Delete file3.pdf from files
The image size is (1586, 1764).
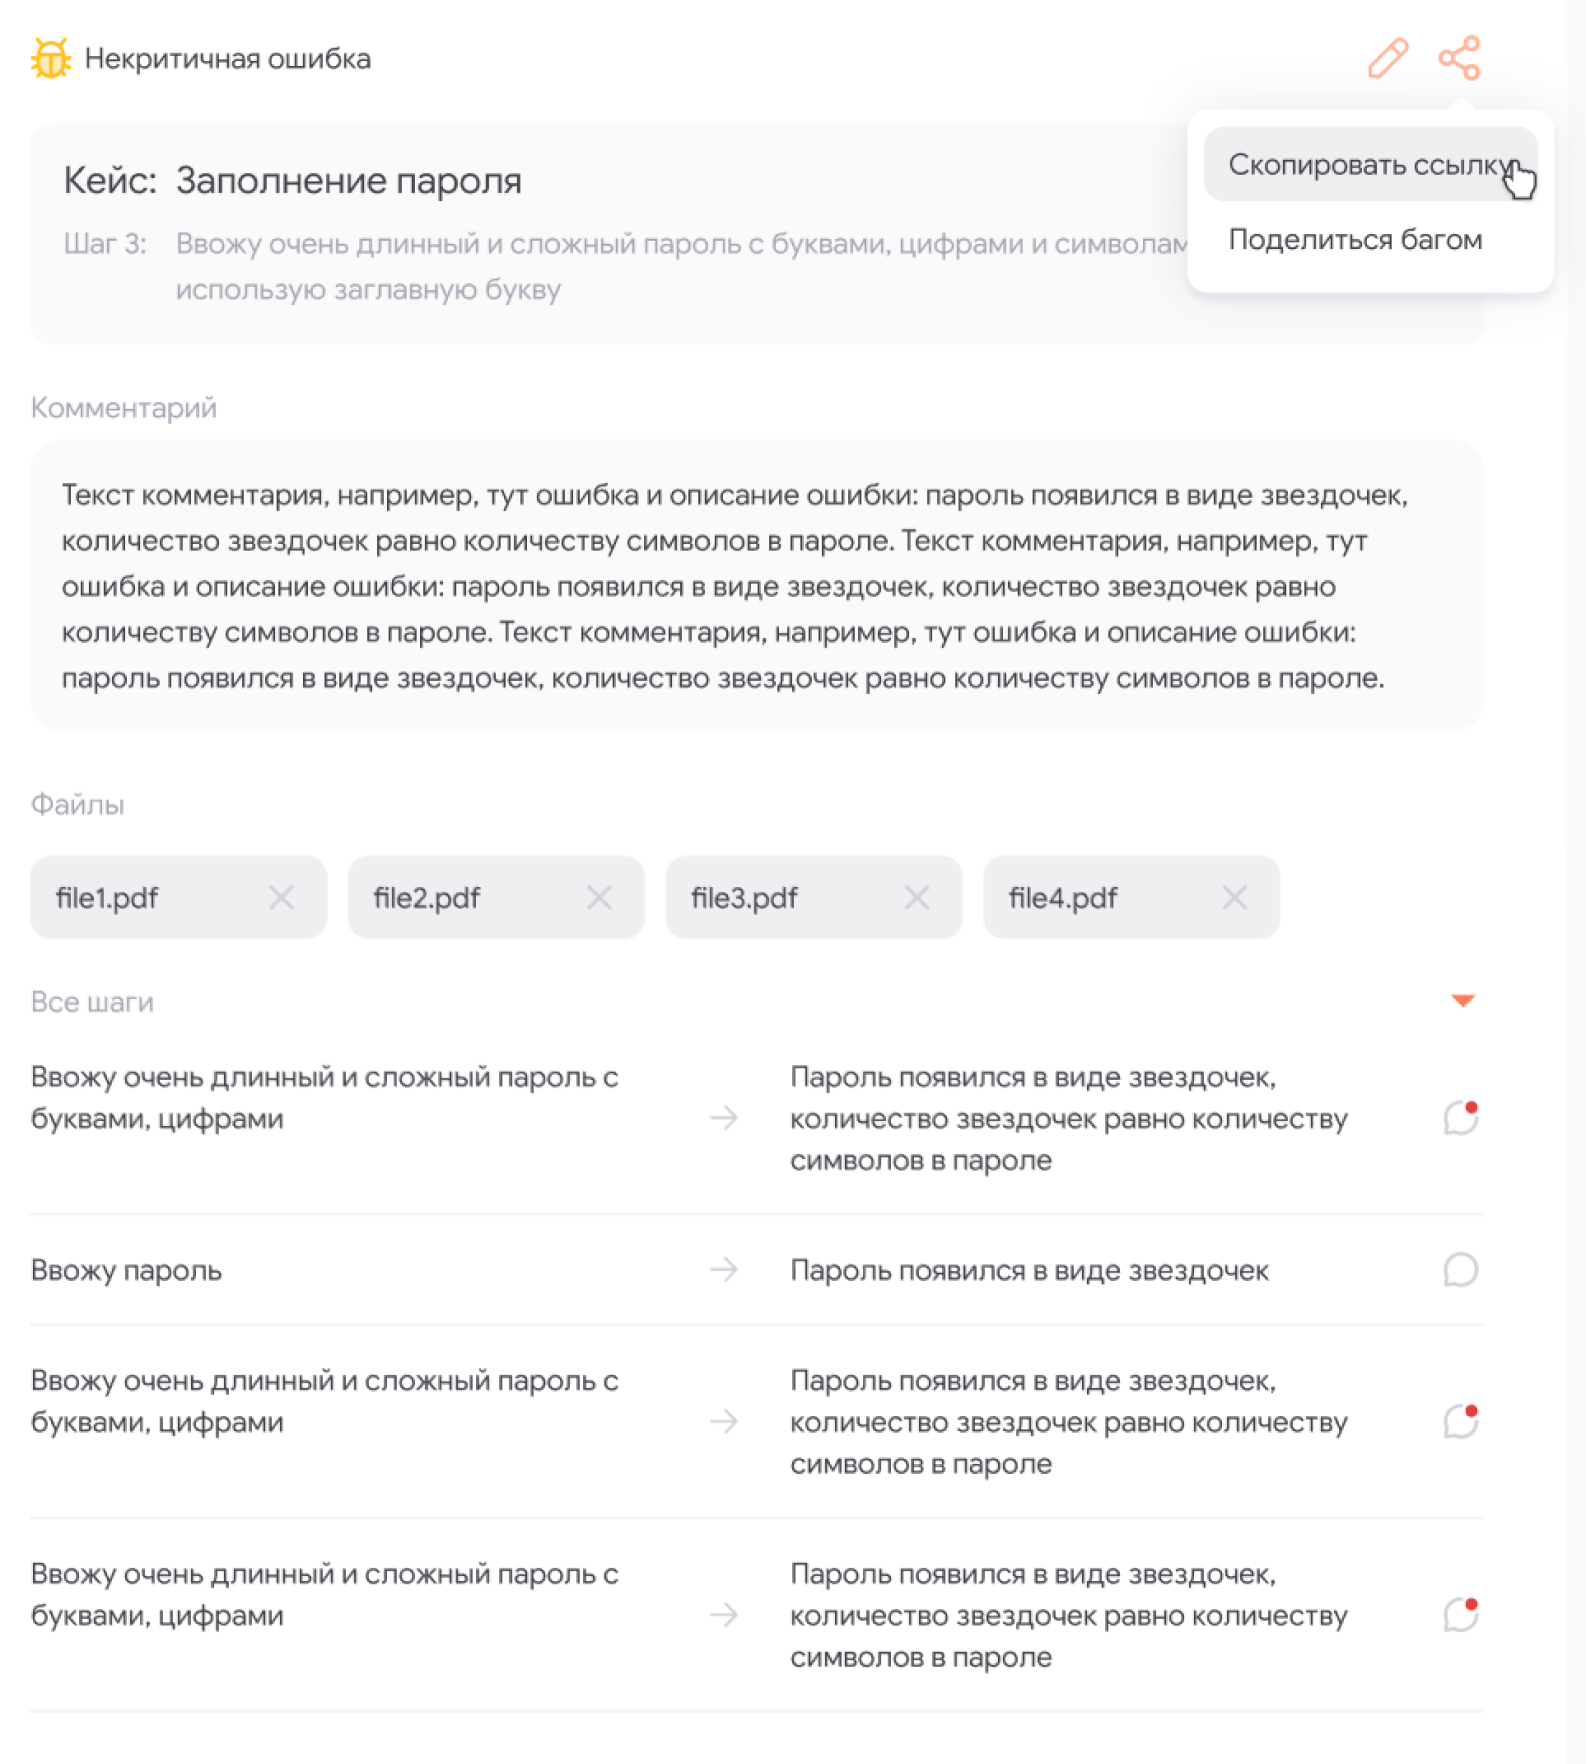(916, 898)
